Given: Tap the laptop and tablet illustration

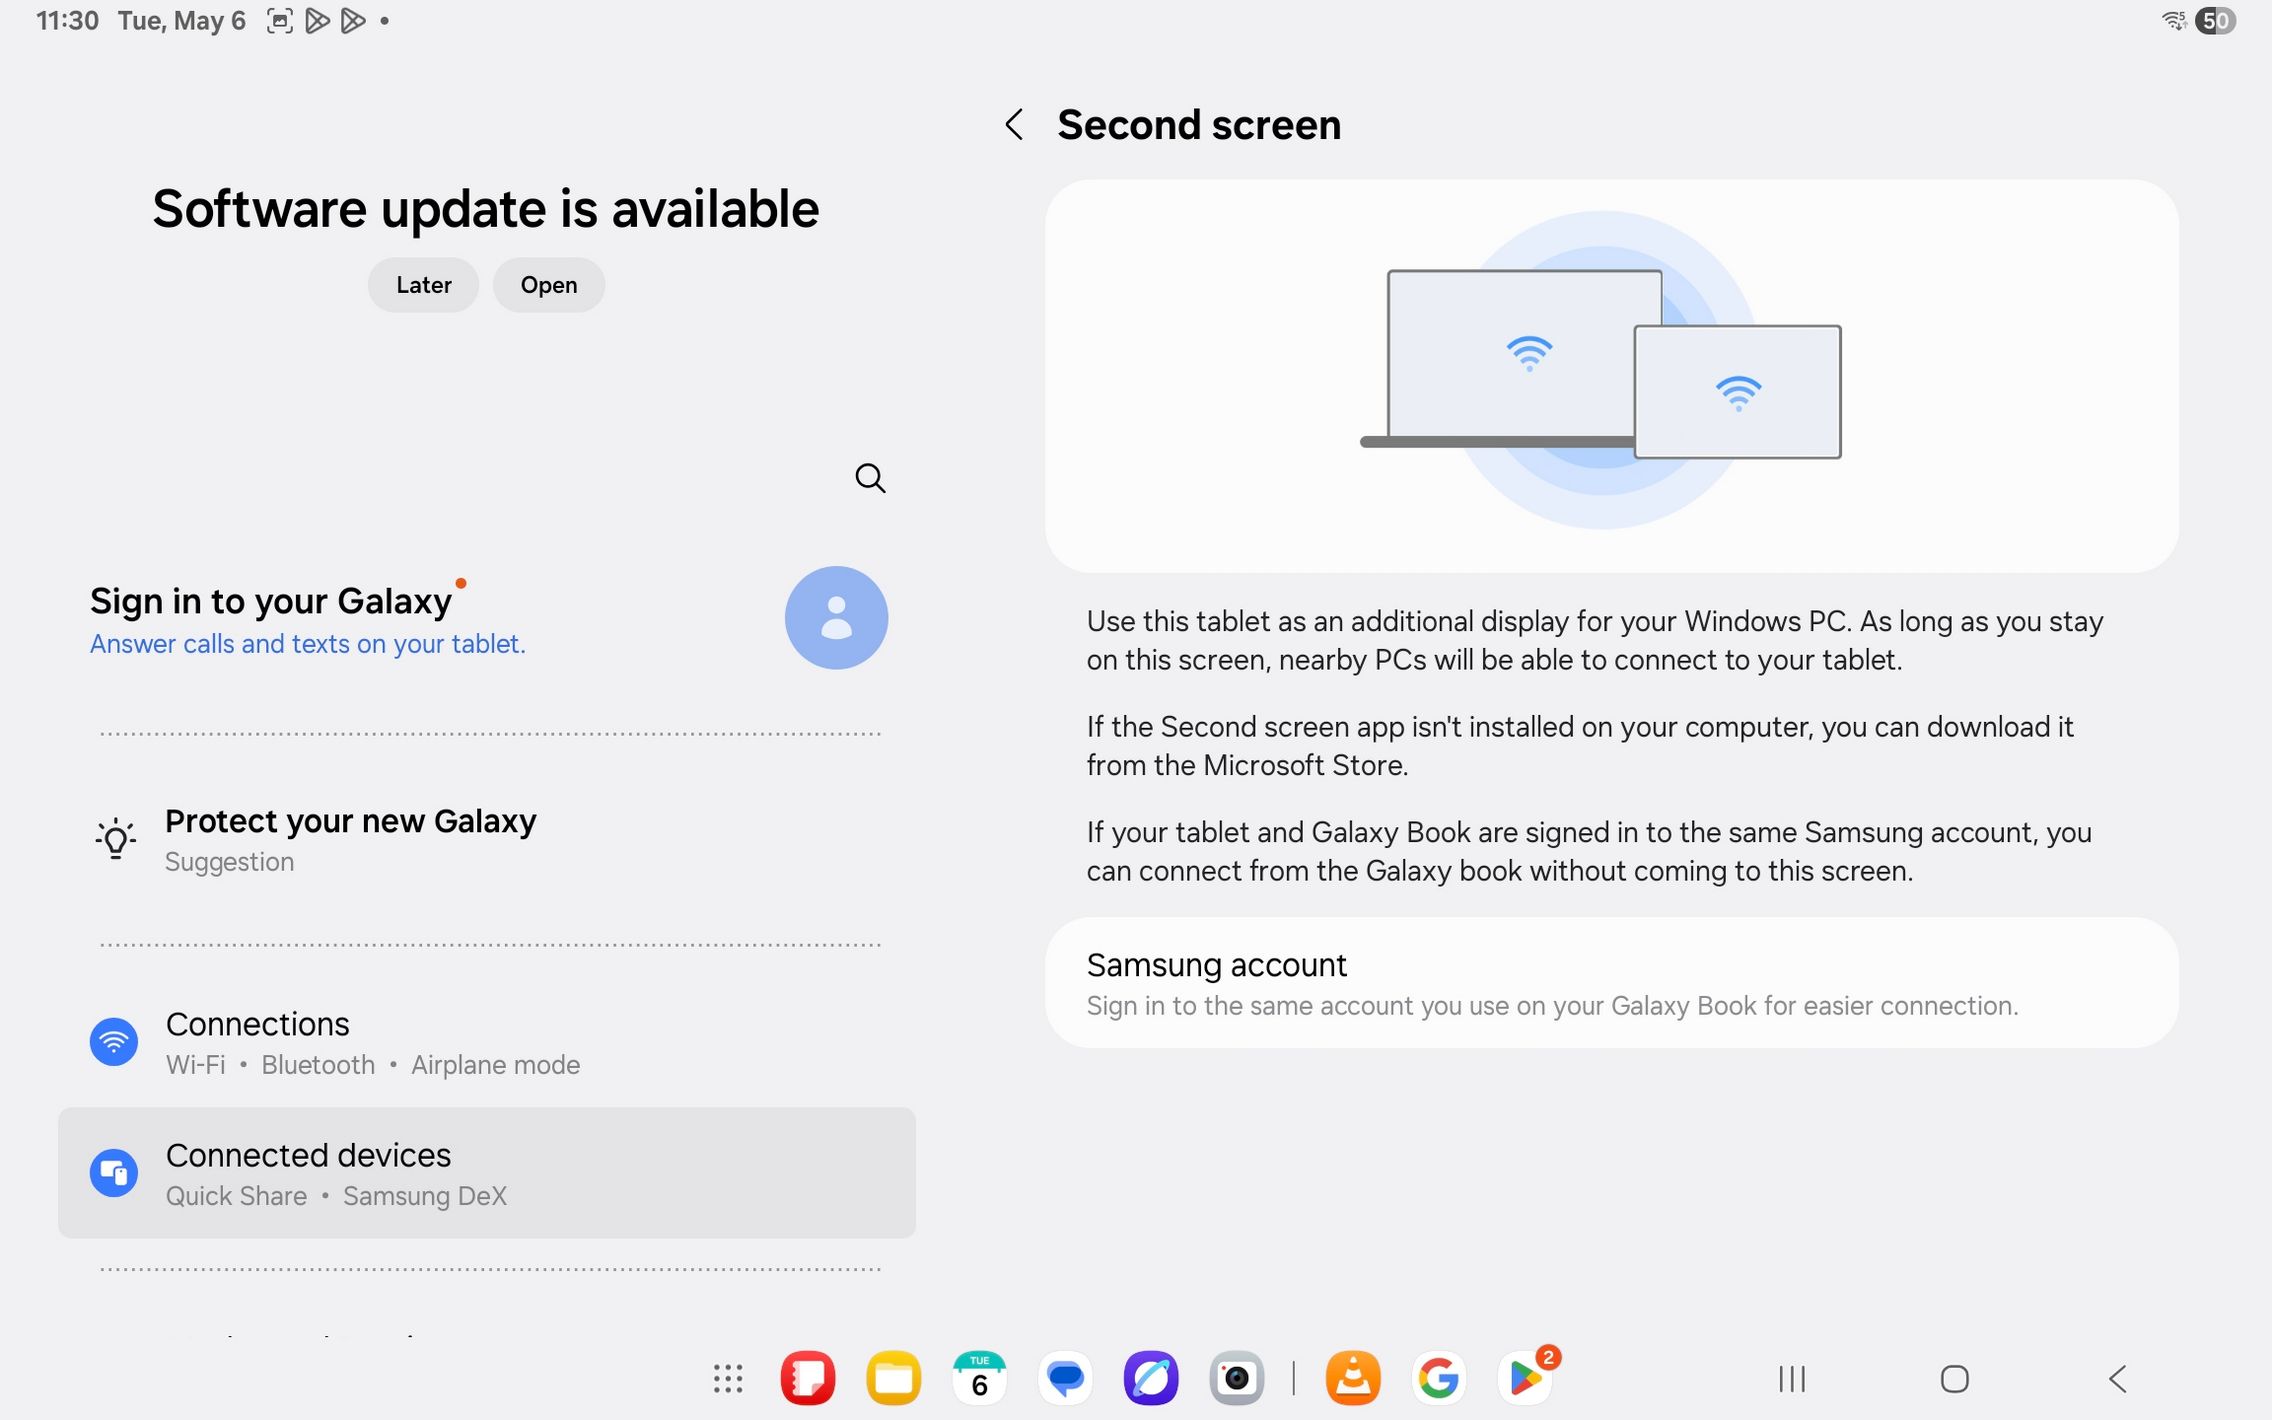Looking at the screenshot, I should click(x=1601, y=370).
